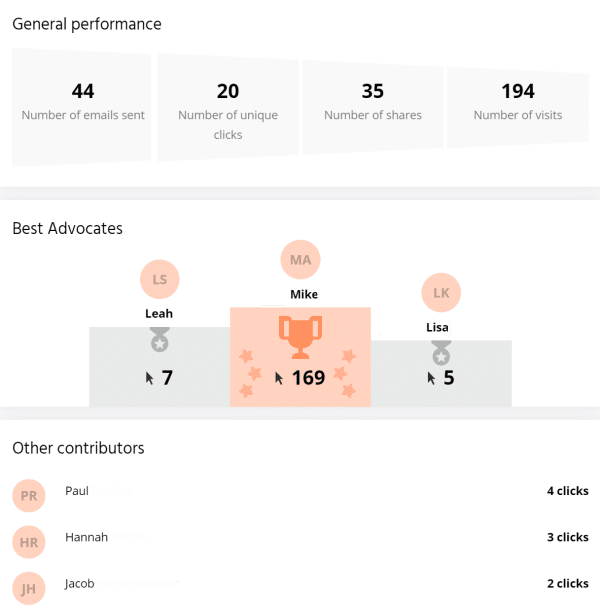Click Jacob's 2 clicks count
Screen dimensions: 600x610
567,583
